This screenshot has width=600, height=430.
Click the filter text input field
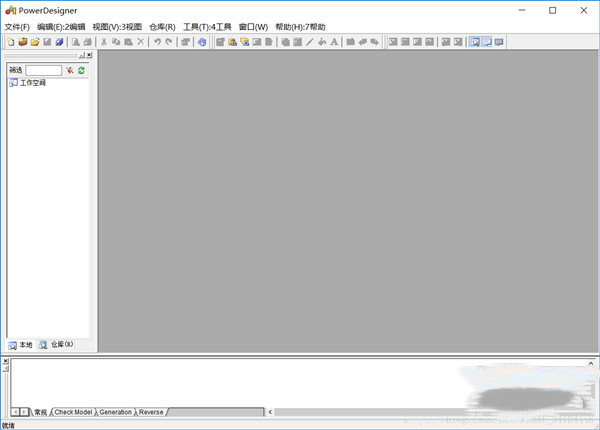(44, 70)
